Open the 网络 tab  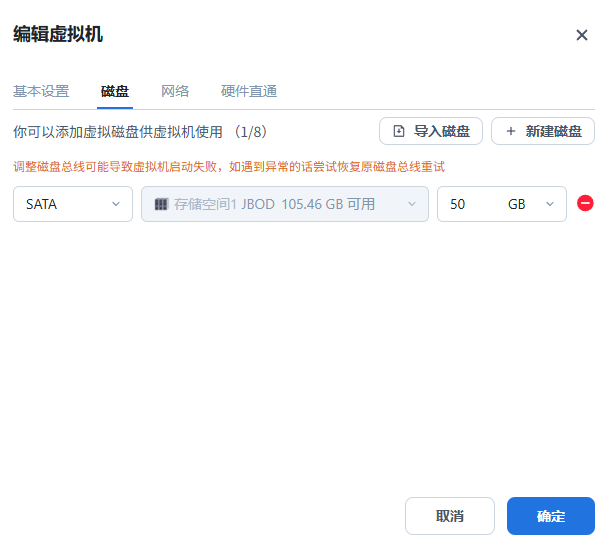click(175, 91)
